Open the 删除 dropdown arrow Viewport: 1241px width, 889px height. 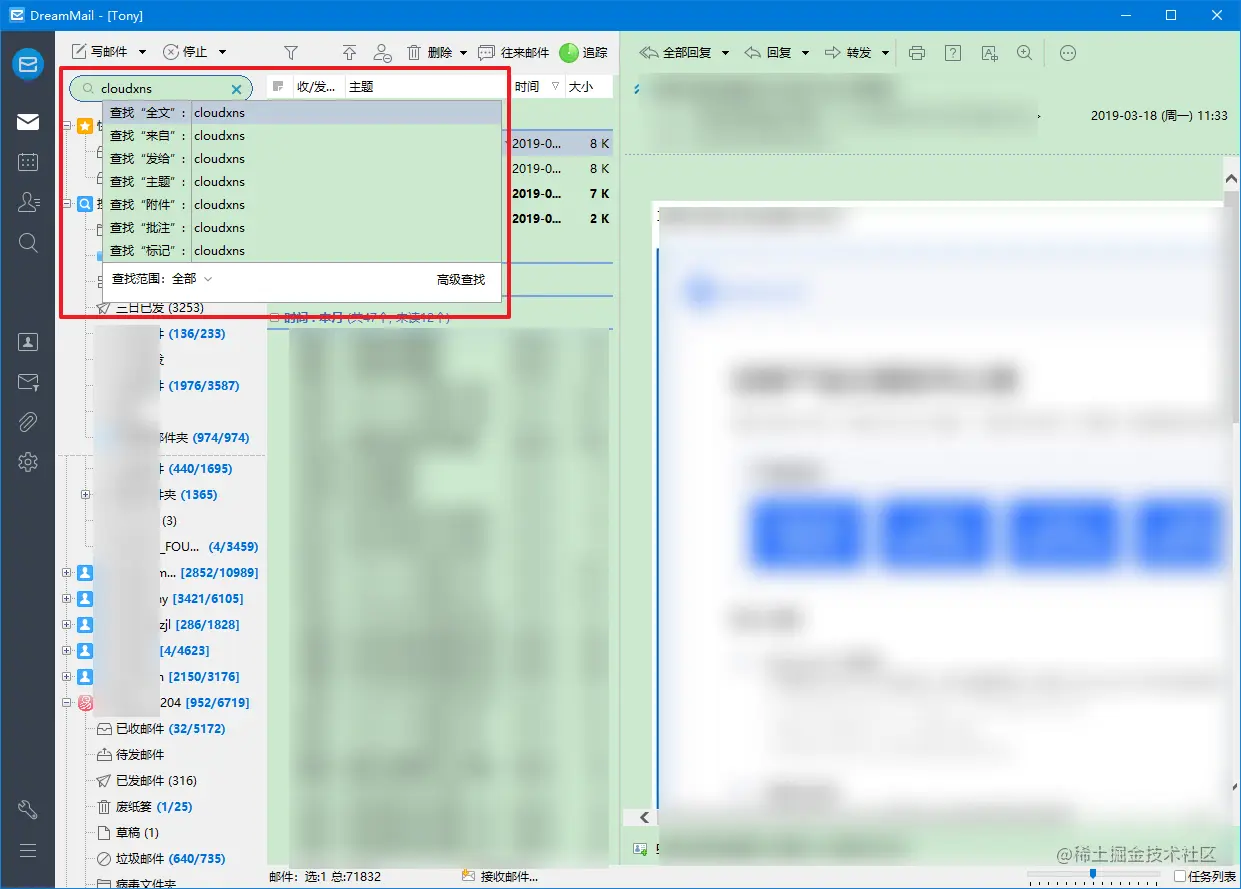(x=463, y=52)
